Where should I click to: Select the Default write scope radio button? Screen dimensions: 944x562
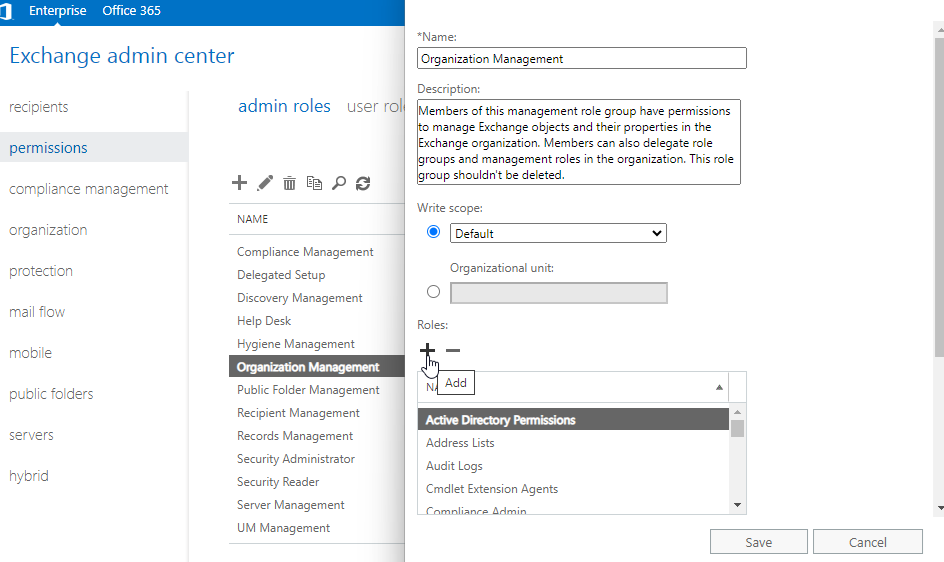pyautogui.click(x=433, y=232)
